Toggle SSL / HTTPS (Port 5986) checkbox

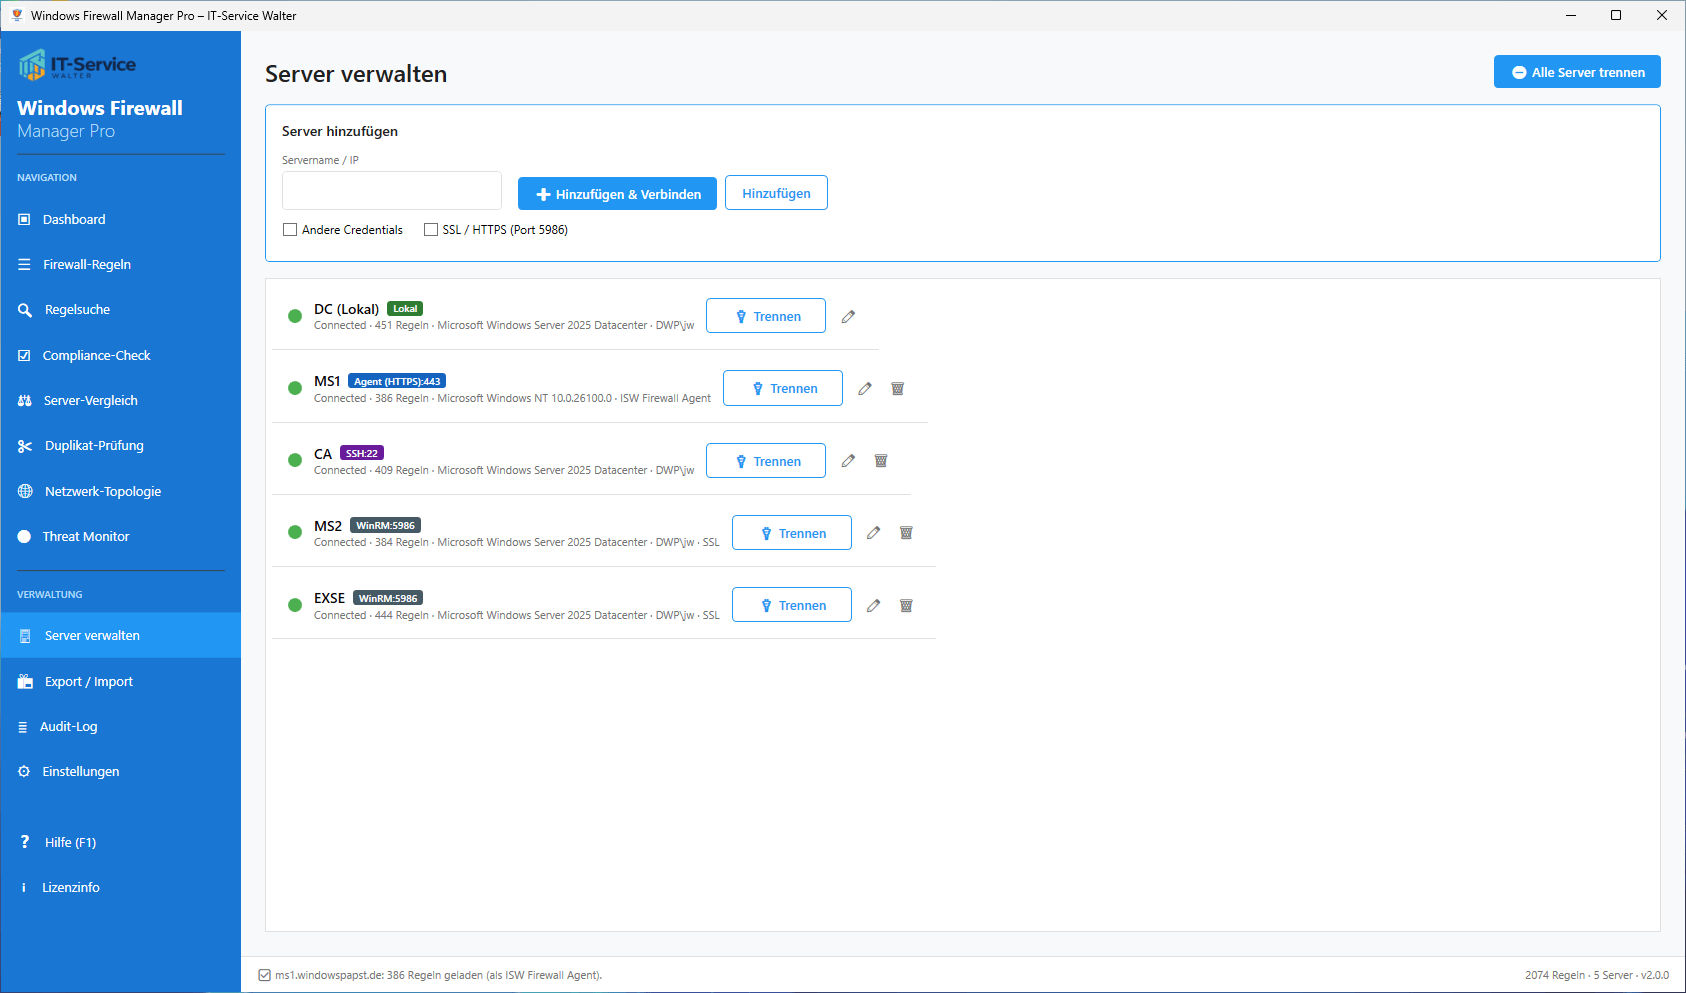(x=431, y=229)
